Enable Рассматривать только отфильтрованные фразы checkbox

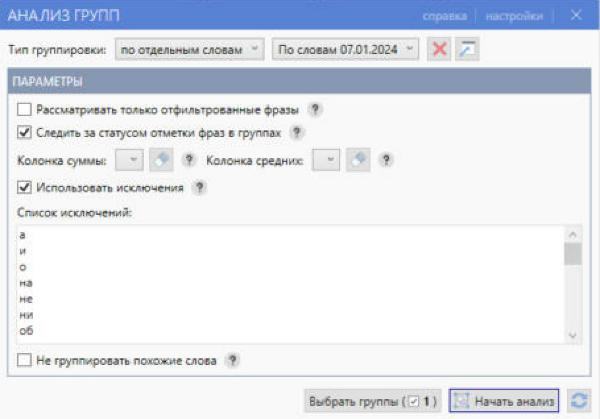coord(24,109)
